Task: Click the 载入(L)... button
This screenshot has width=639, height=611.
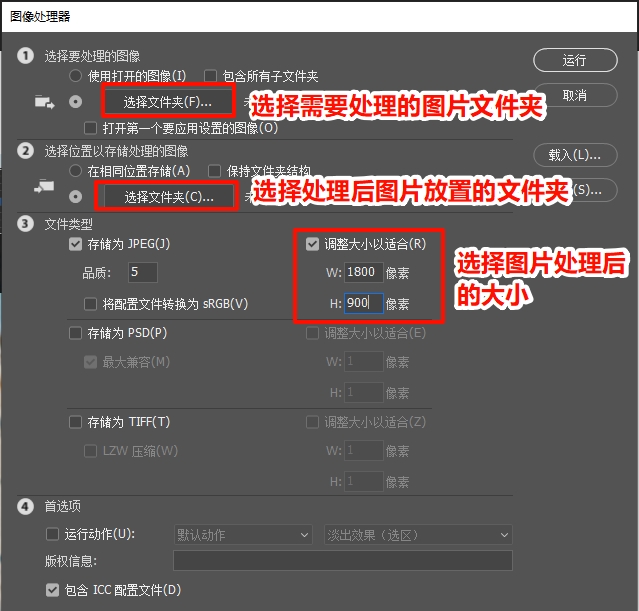Action: [575, 155]
